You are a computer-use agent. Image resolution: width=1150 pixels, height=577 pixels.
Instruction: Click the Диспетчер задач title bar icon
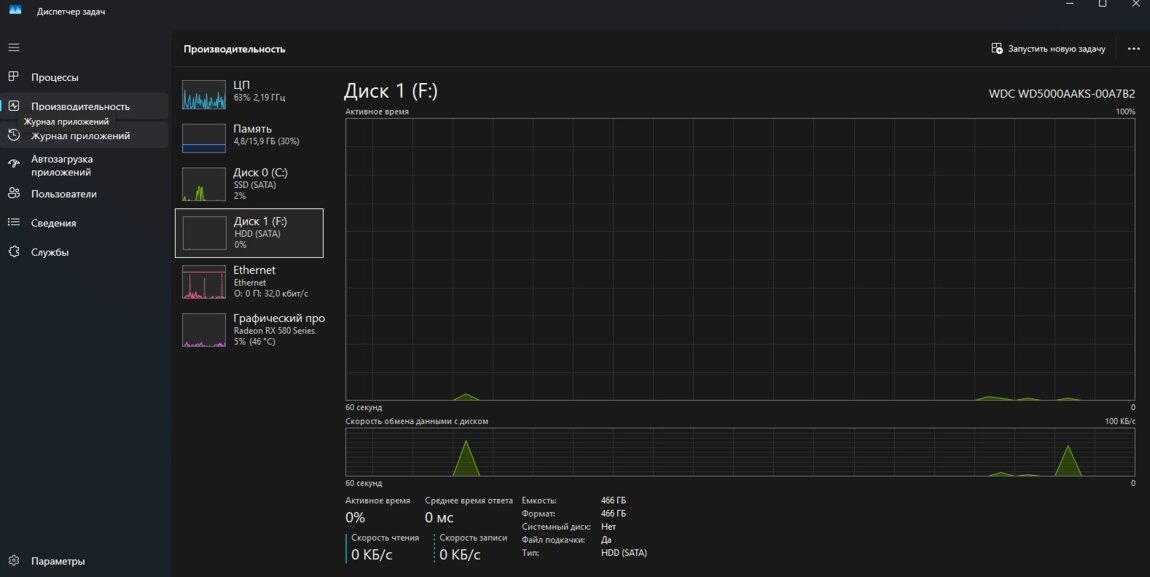(15, 10)
